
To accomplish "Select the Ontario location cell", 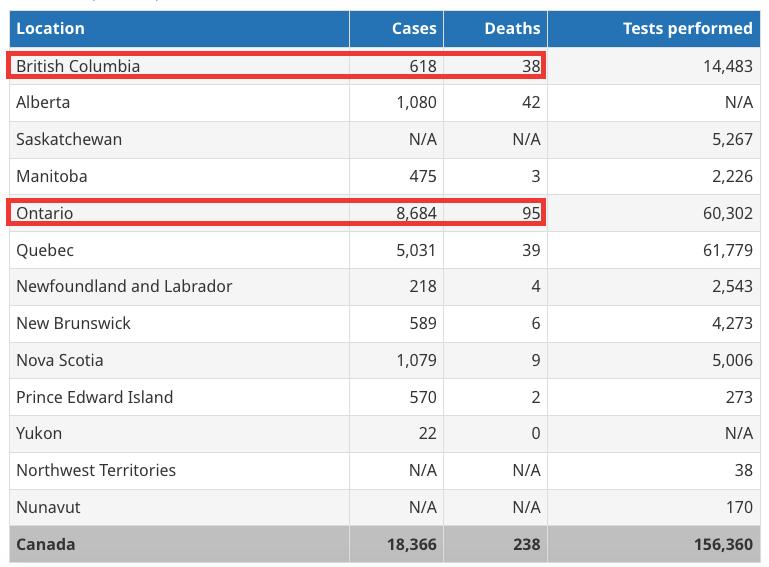I will point(45,213).
